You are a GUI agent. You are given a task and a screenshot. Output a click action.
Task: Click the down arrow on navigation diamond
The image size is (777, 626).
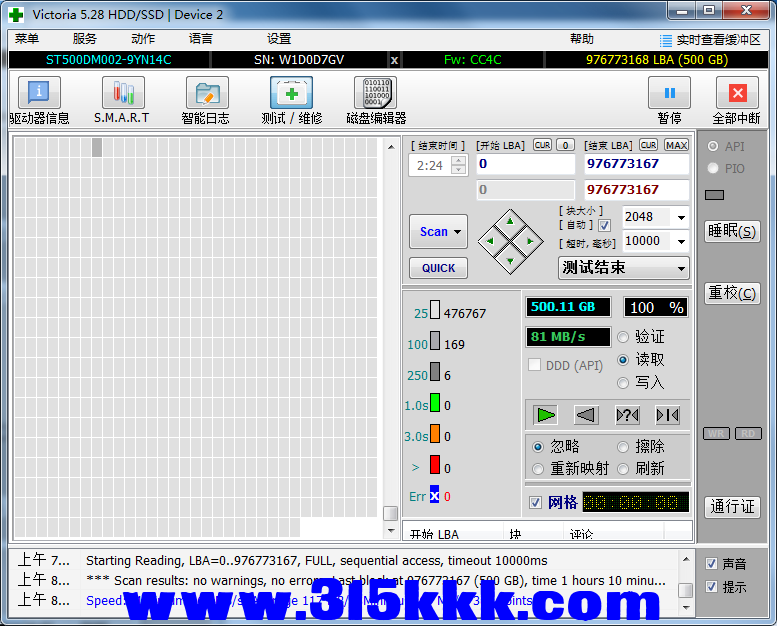(x=510, y=261)
